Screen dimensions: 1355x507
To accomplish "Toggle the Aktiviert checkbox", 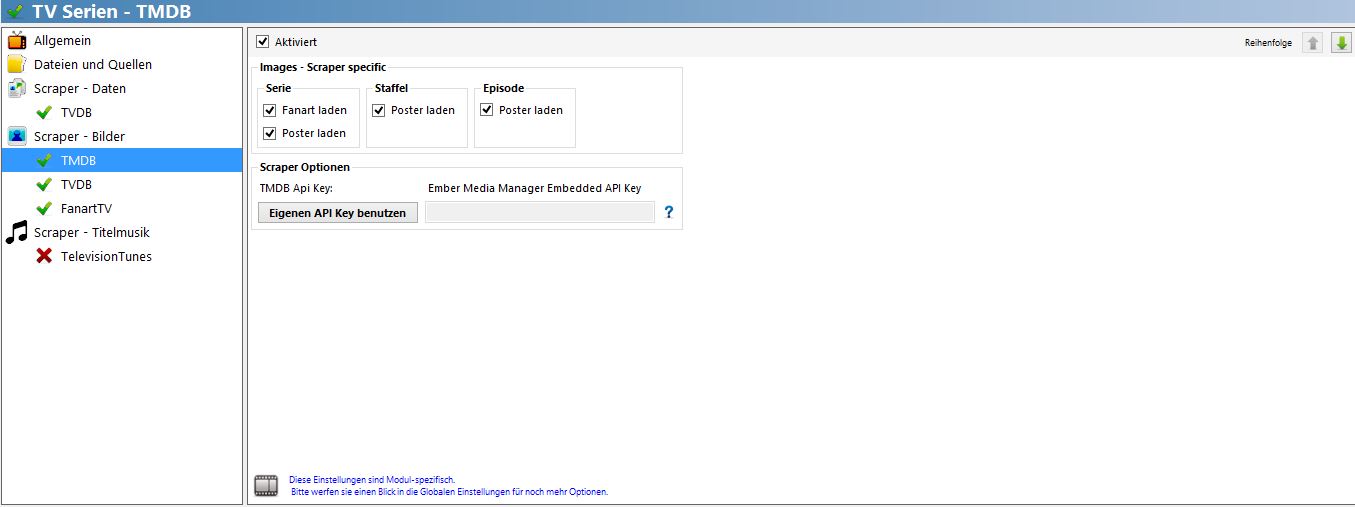I will pos(263,42).
